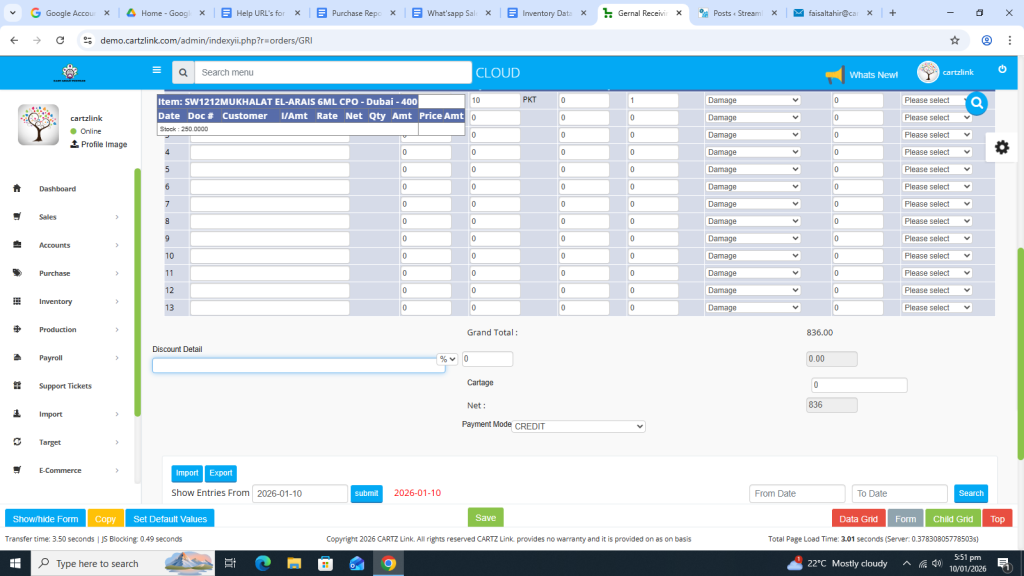Select Support Tickets in the sidebar

(65, 386)
